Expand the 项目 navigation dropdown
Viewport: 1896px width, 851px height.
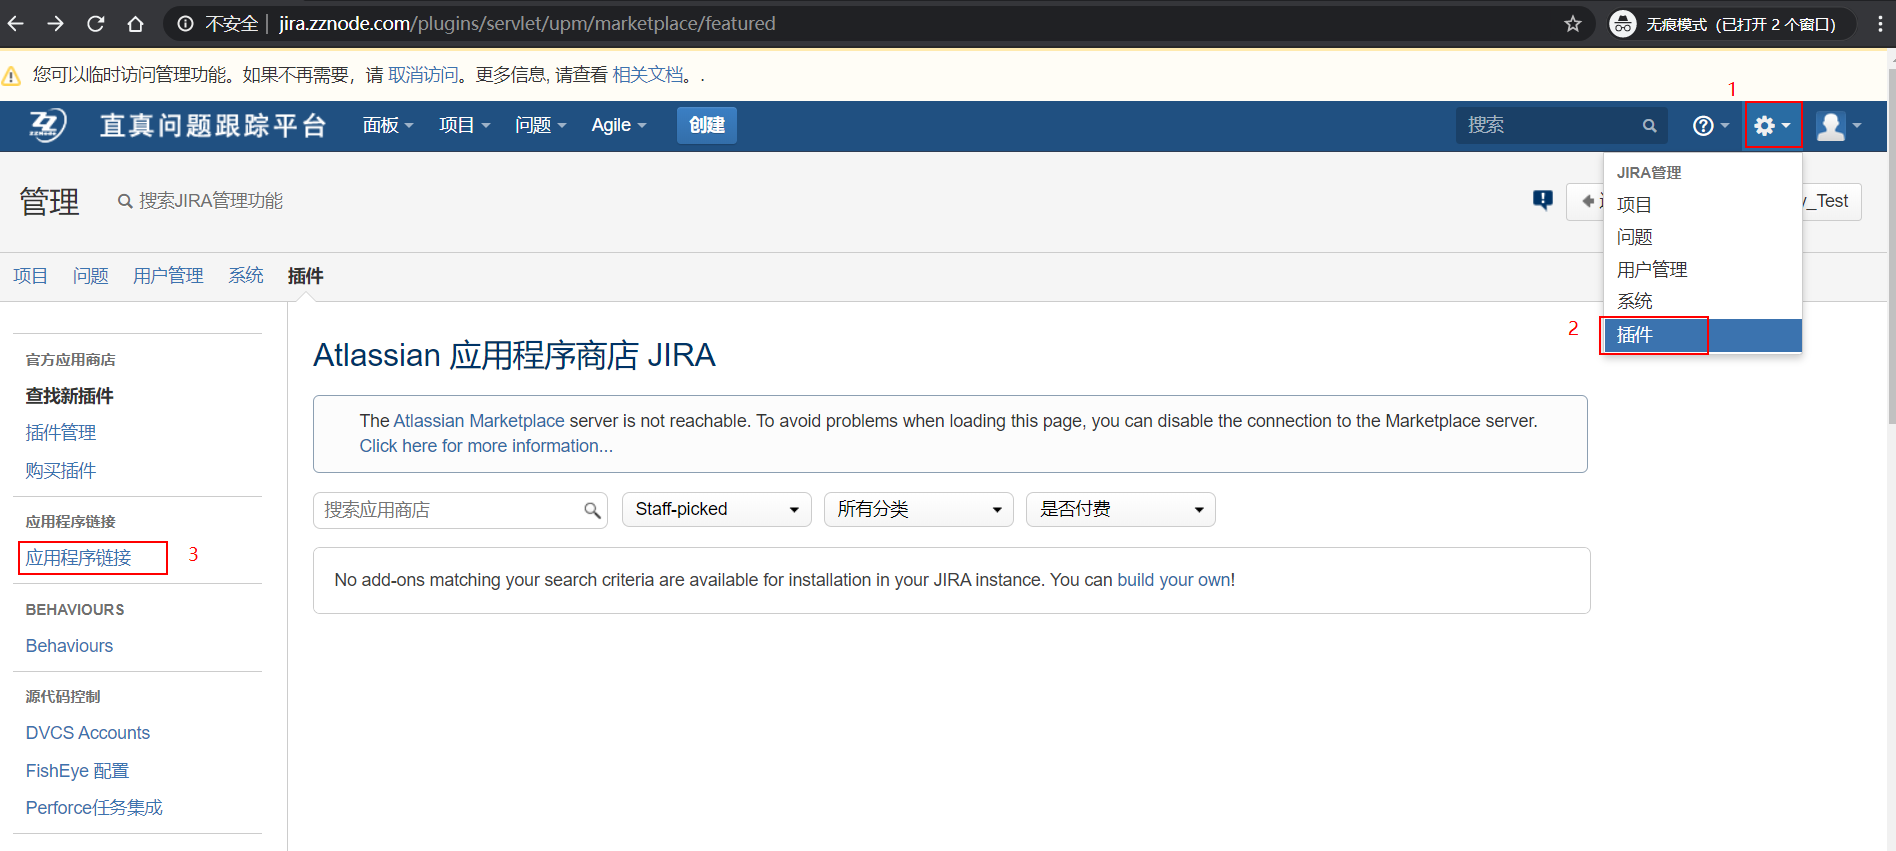(465, 125)
